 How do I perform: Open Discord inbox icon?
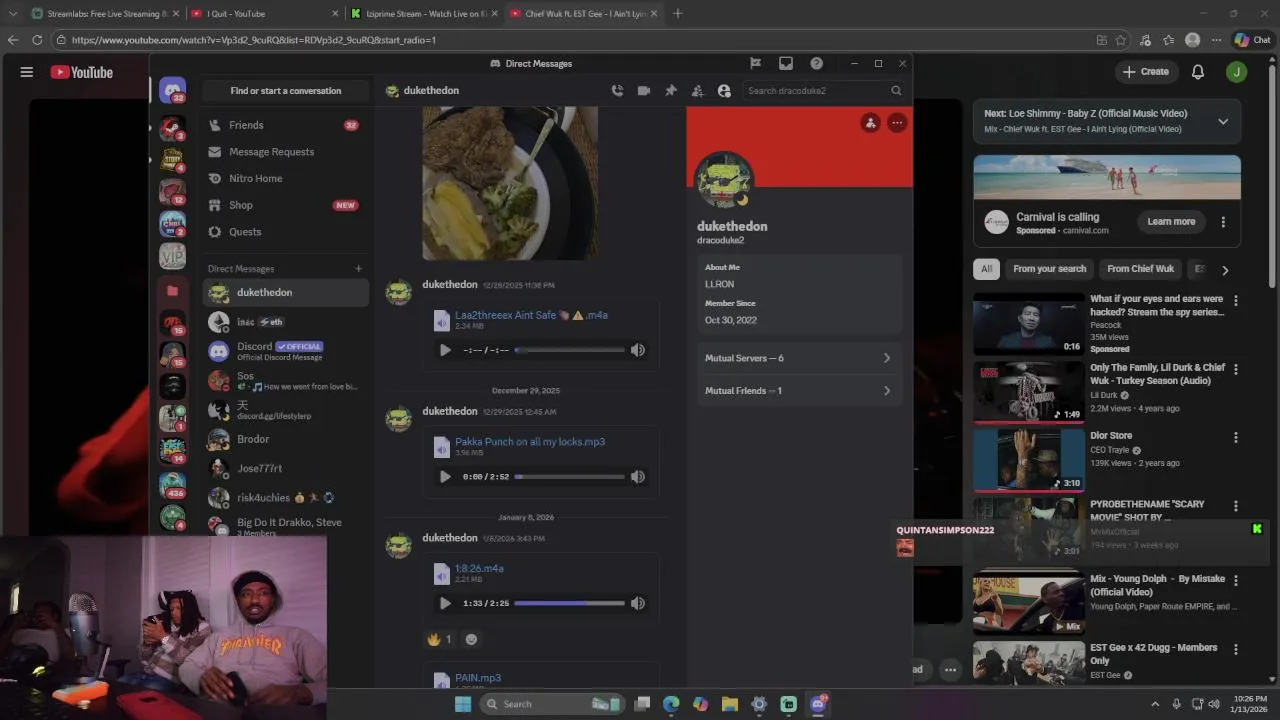click(x=786, y=63)
